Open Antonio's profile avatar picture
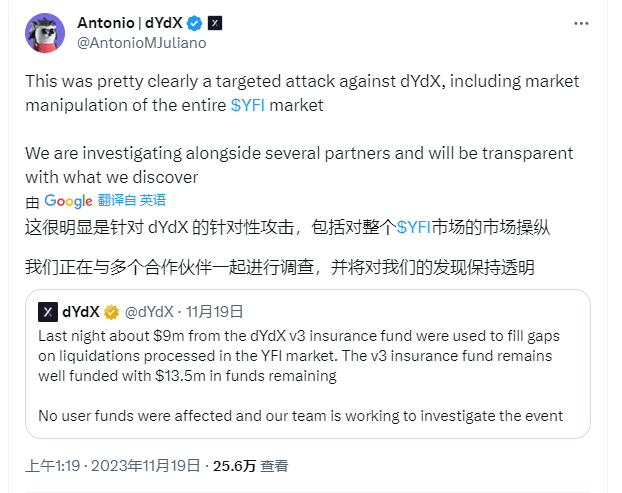Screen dimensions: 622x493 pyautogui.click(x=45, y=33)
